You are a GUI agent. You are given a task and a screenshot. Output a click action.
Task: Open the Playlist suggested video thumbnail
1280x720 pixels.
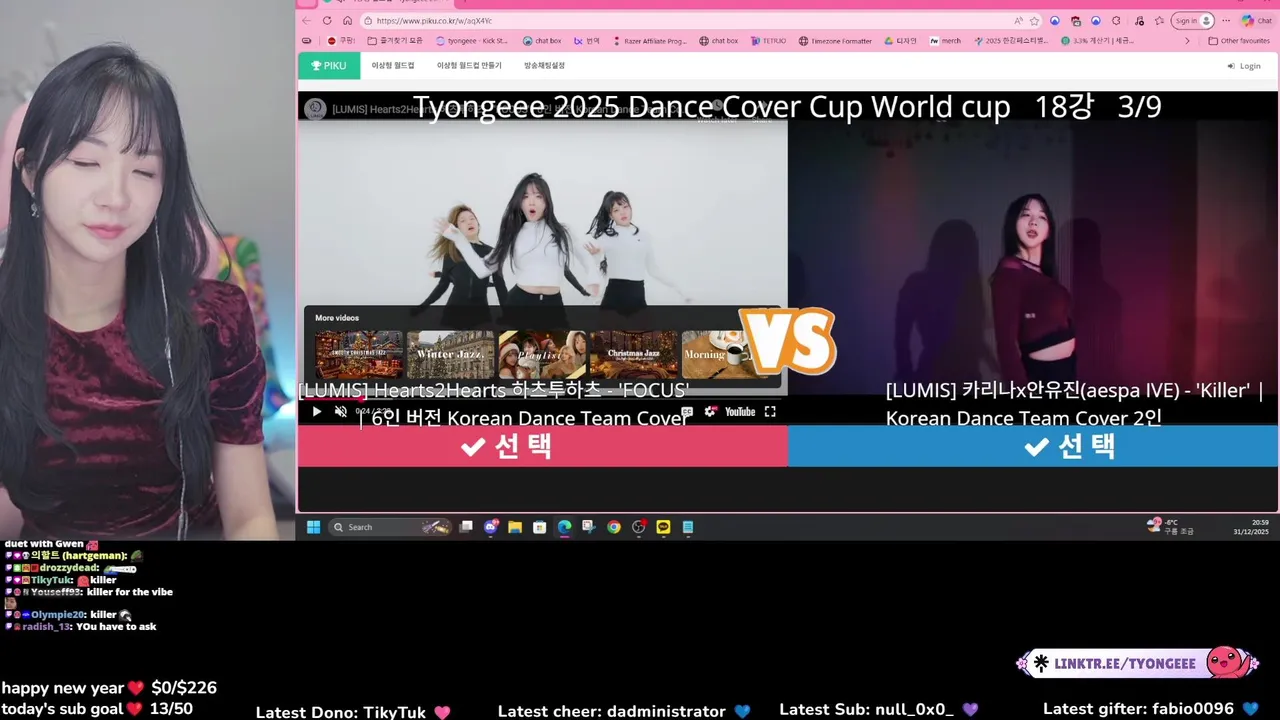pyautogui.click(x=542, y=354)
